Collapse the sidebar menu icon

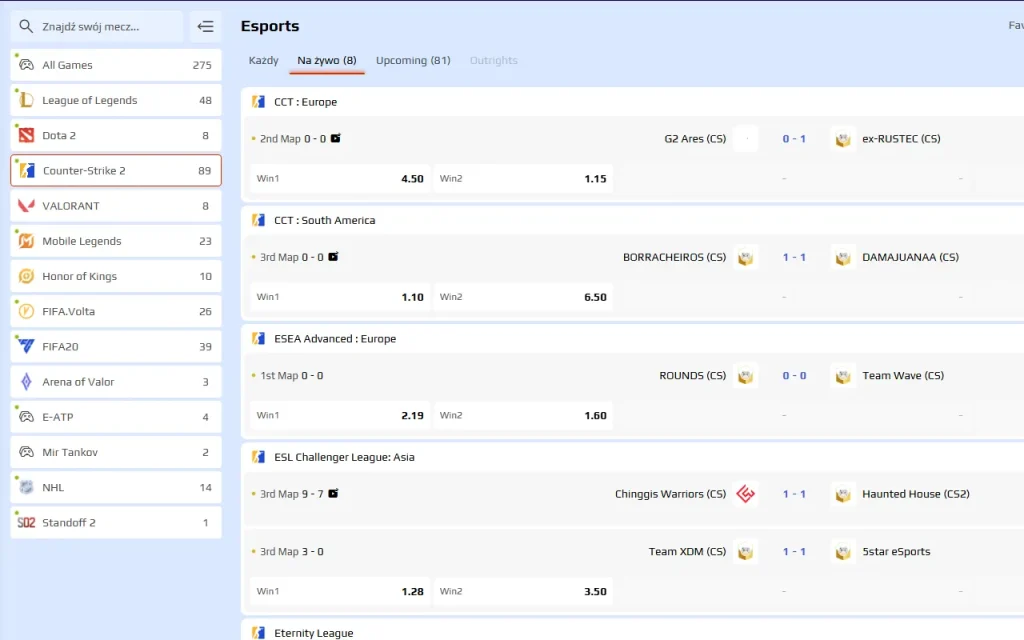coord(206,26)
